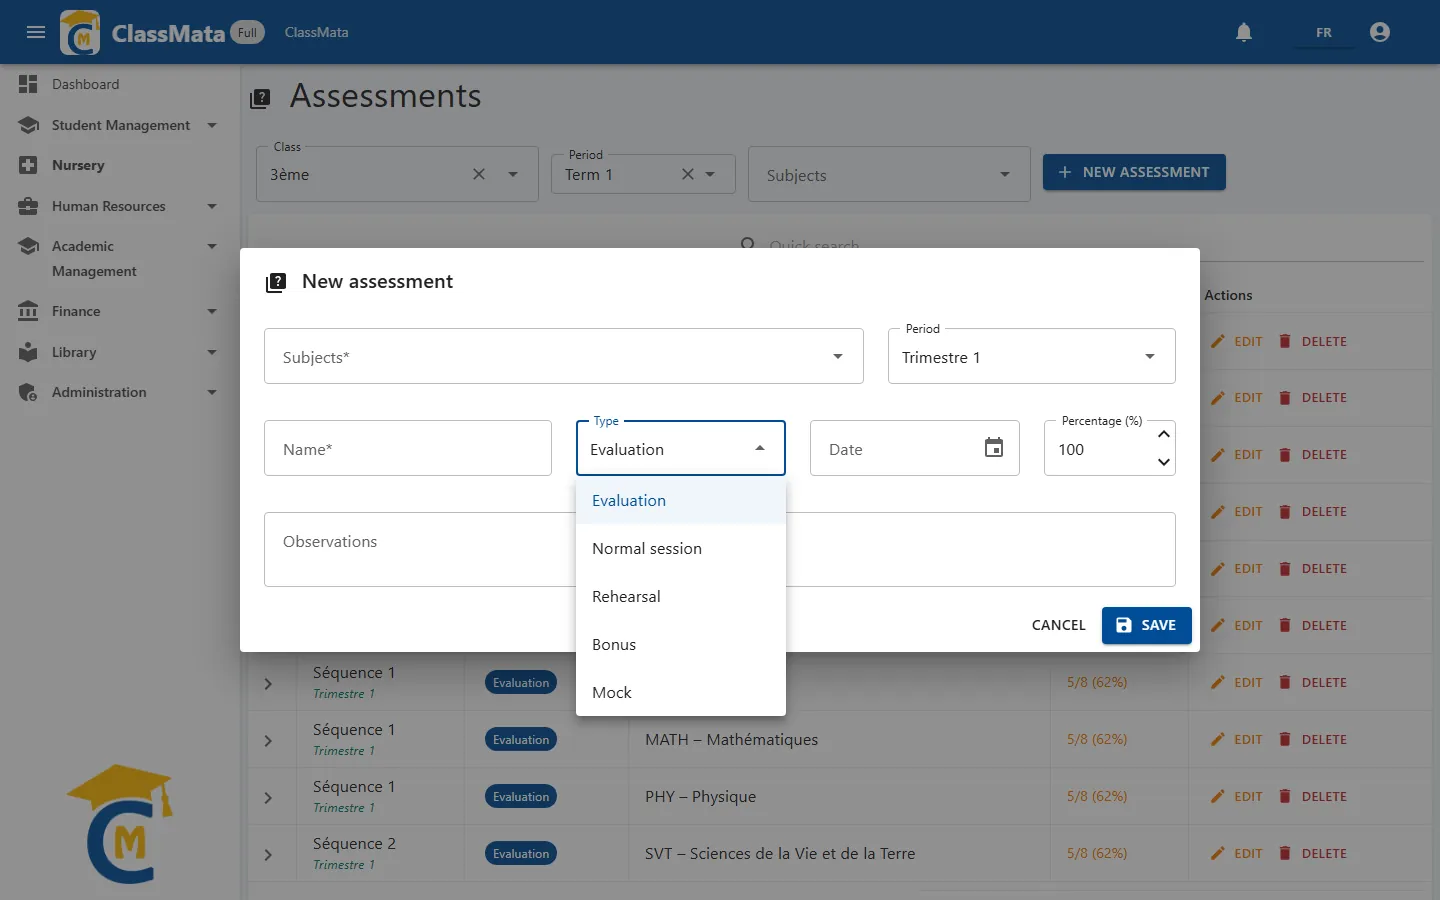The height and width of the screenshot is (900, 1440).
Task: Expand the Finance sidebar section
Action: pyautogui.click(x=120, y=311)
